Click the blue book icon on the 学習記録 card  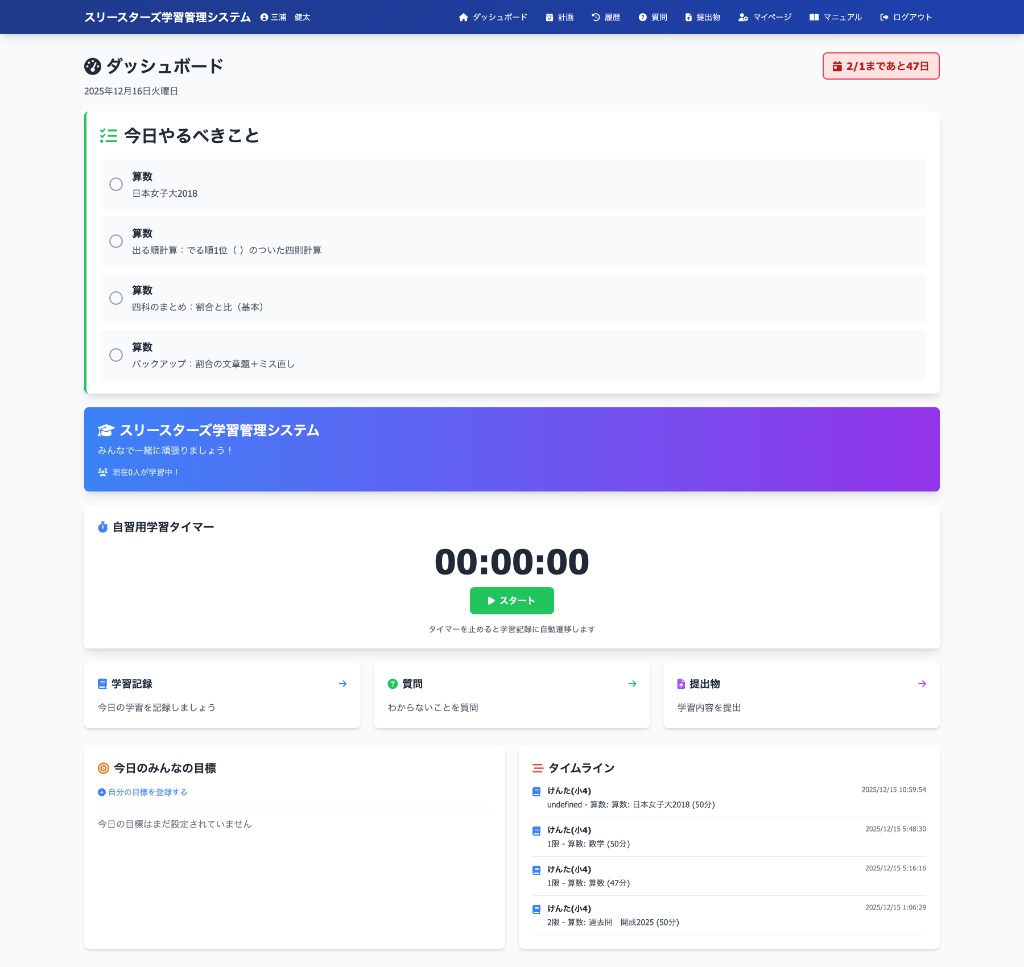click(100, 684)
